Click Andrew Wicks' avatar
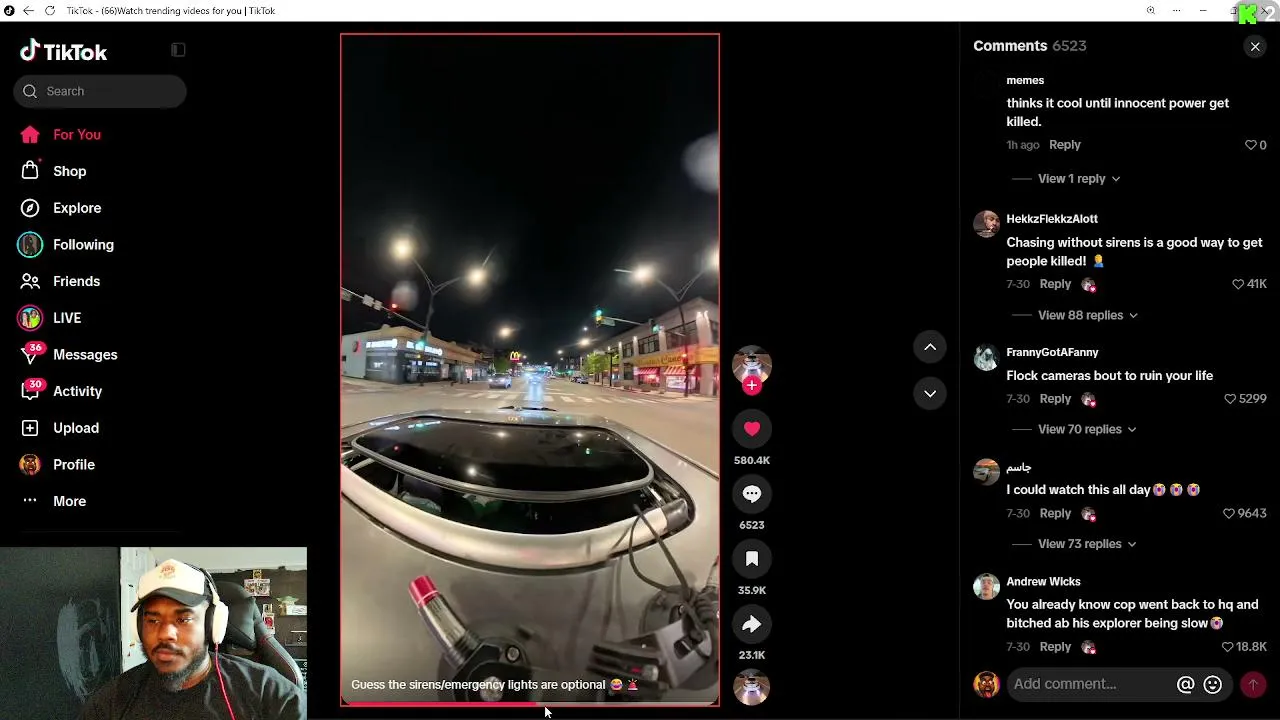This screenshot has height=720, width=1280. [x=986, y=586]
